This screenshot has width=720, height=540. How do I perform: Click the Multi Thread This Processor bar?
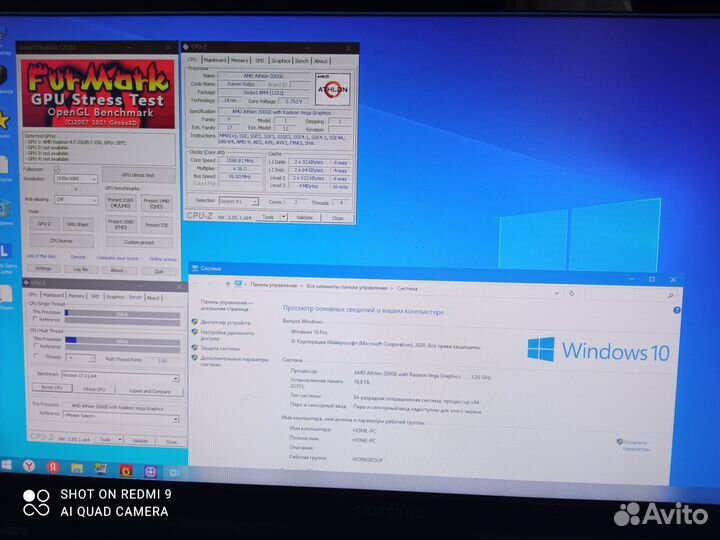pyautogui.click(x=122, y=341)
